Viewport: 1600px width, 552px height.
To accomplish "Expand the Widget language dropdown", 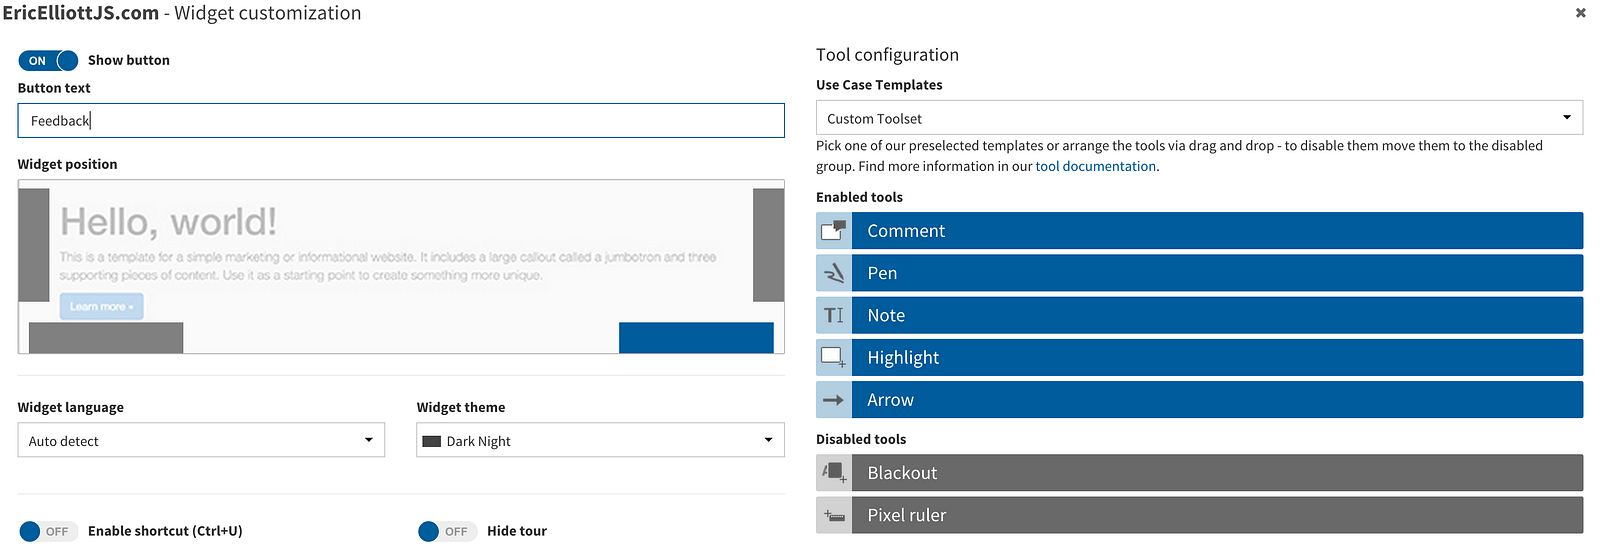I will click(201, 441).
